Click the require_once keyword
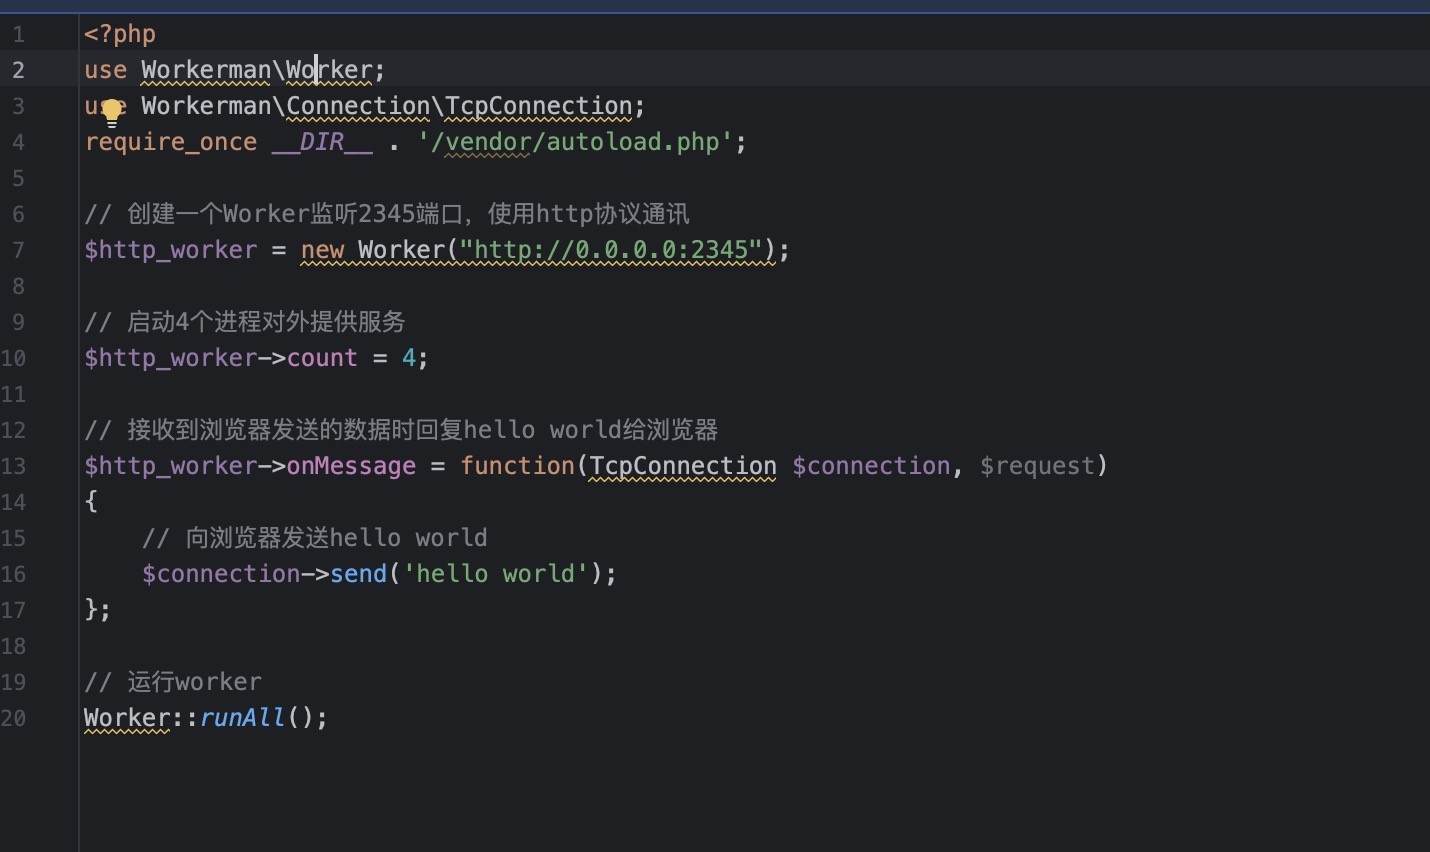This screenshot has width=1430, height=852. (171, 142)
